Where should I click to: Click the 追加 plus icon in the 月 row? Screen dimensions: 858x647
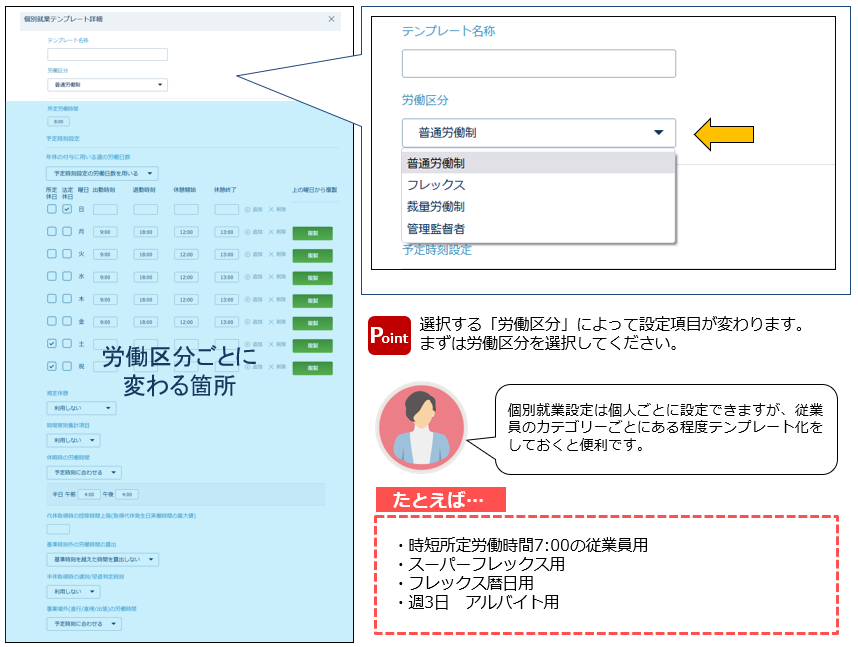click(x=248, y=232)
